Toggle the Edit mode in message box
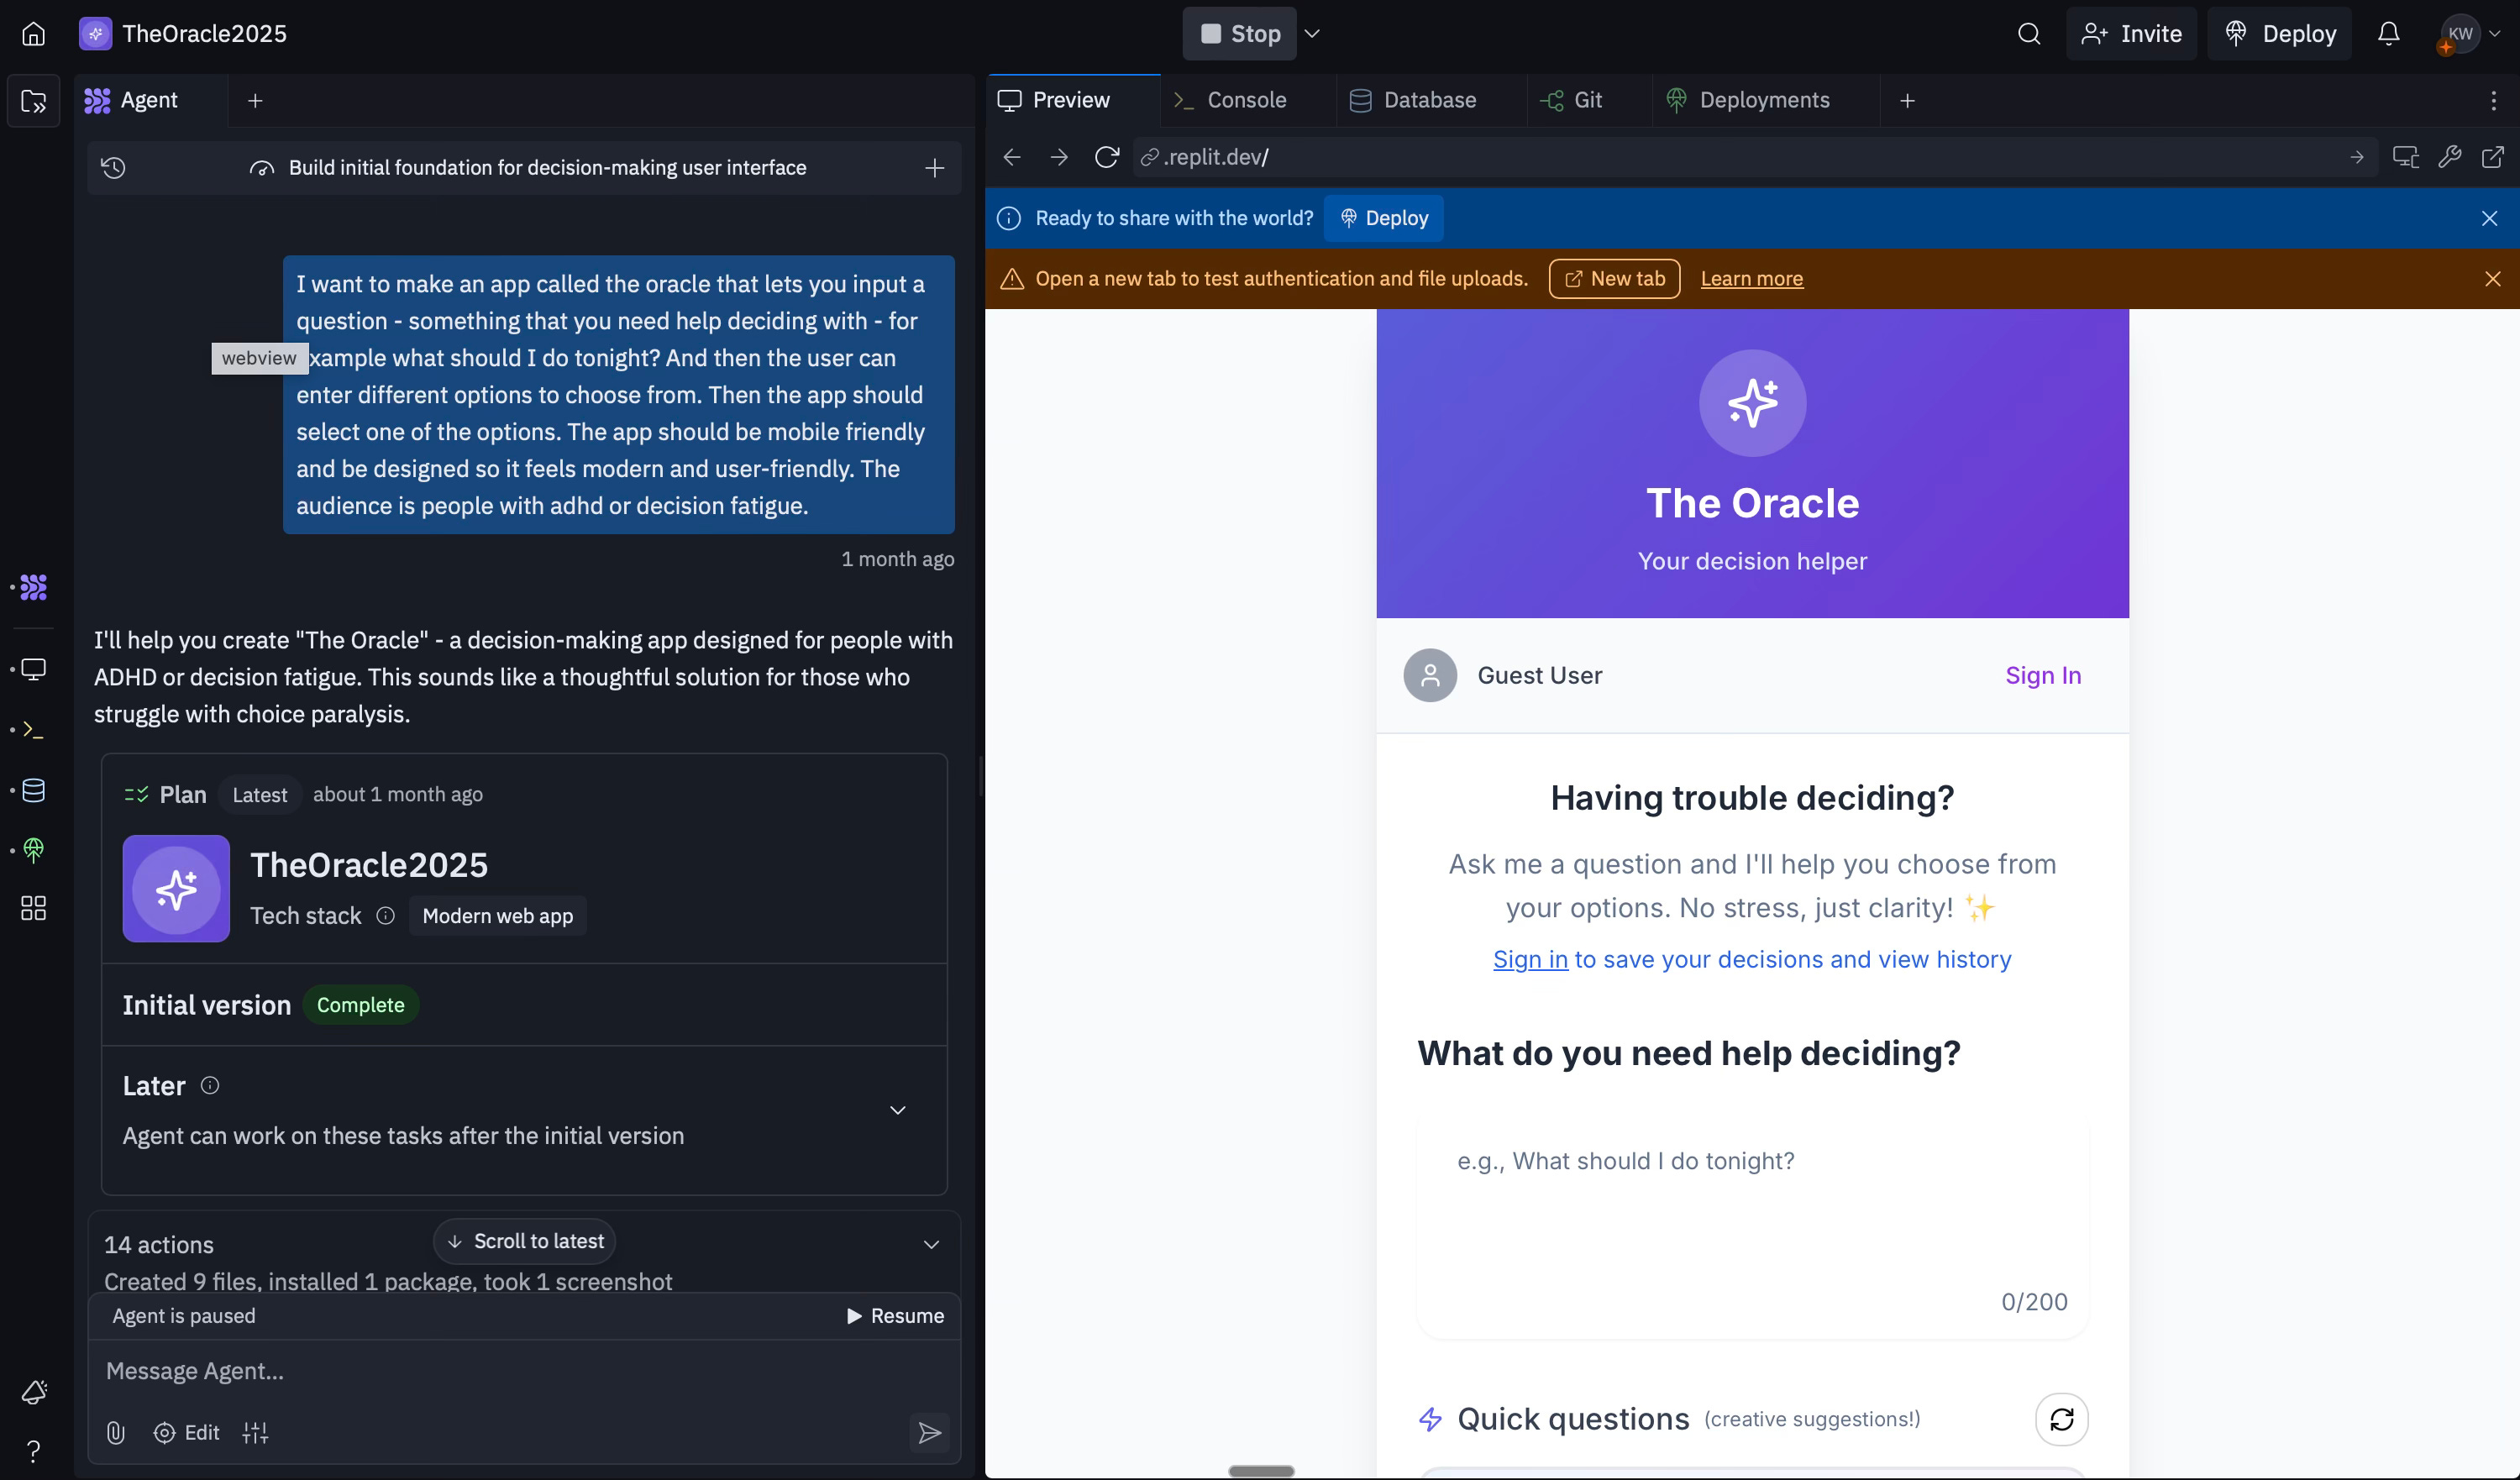Image resolution: width=2520 pixels, height=1480 pixels. point(187,1432)
